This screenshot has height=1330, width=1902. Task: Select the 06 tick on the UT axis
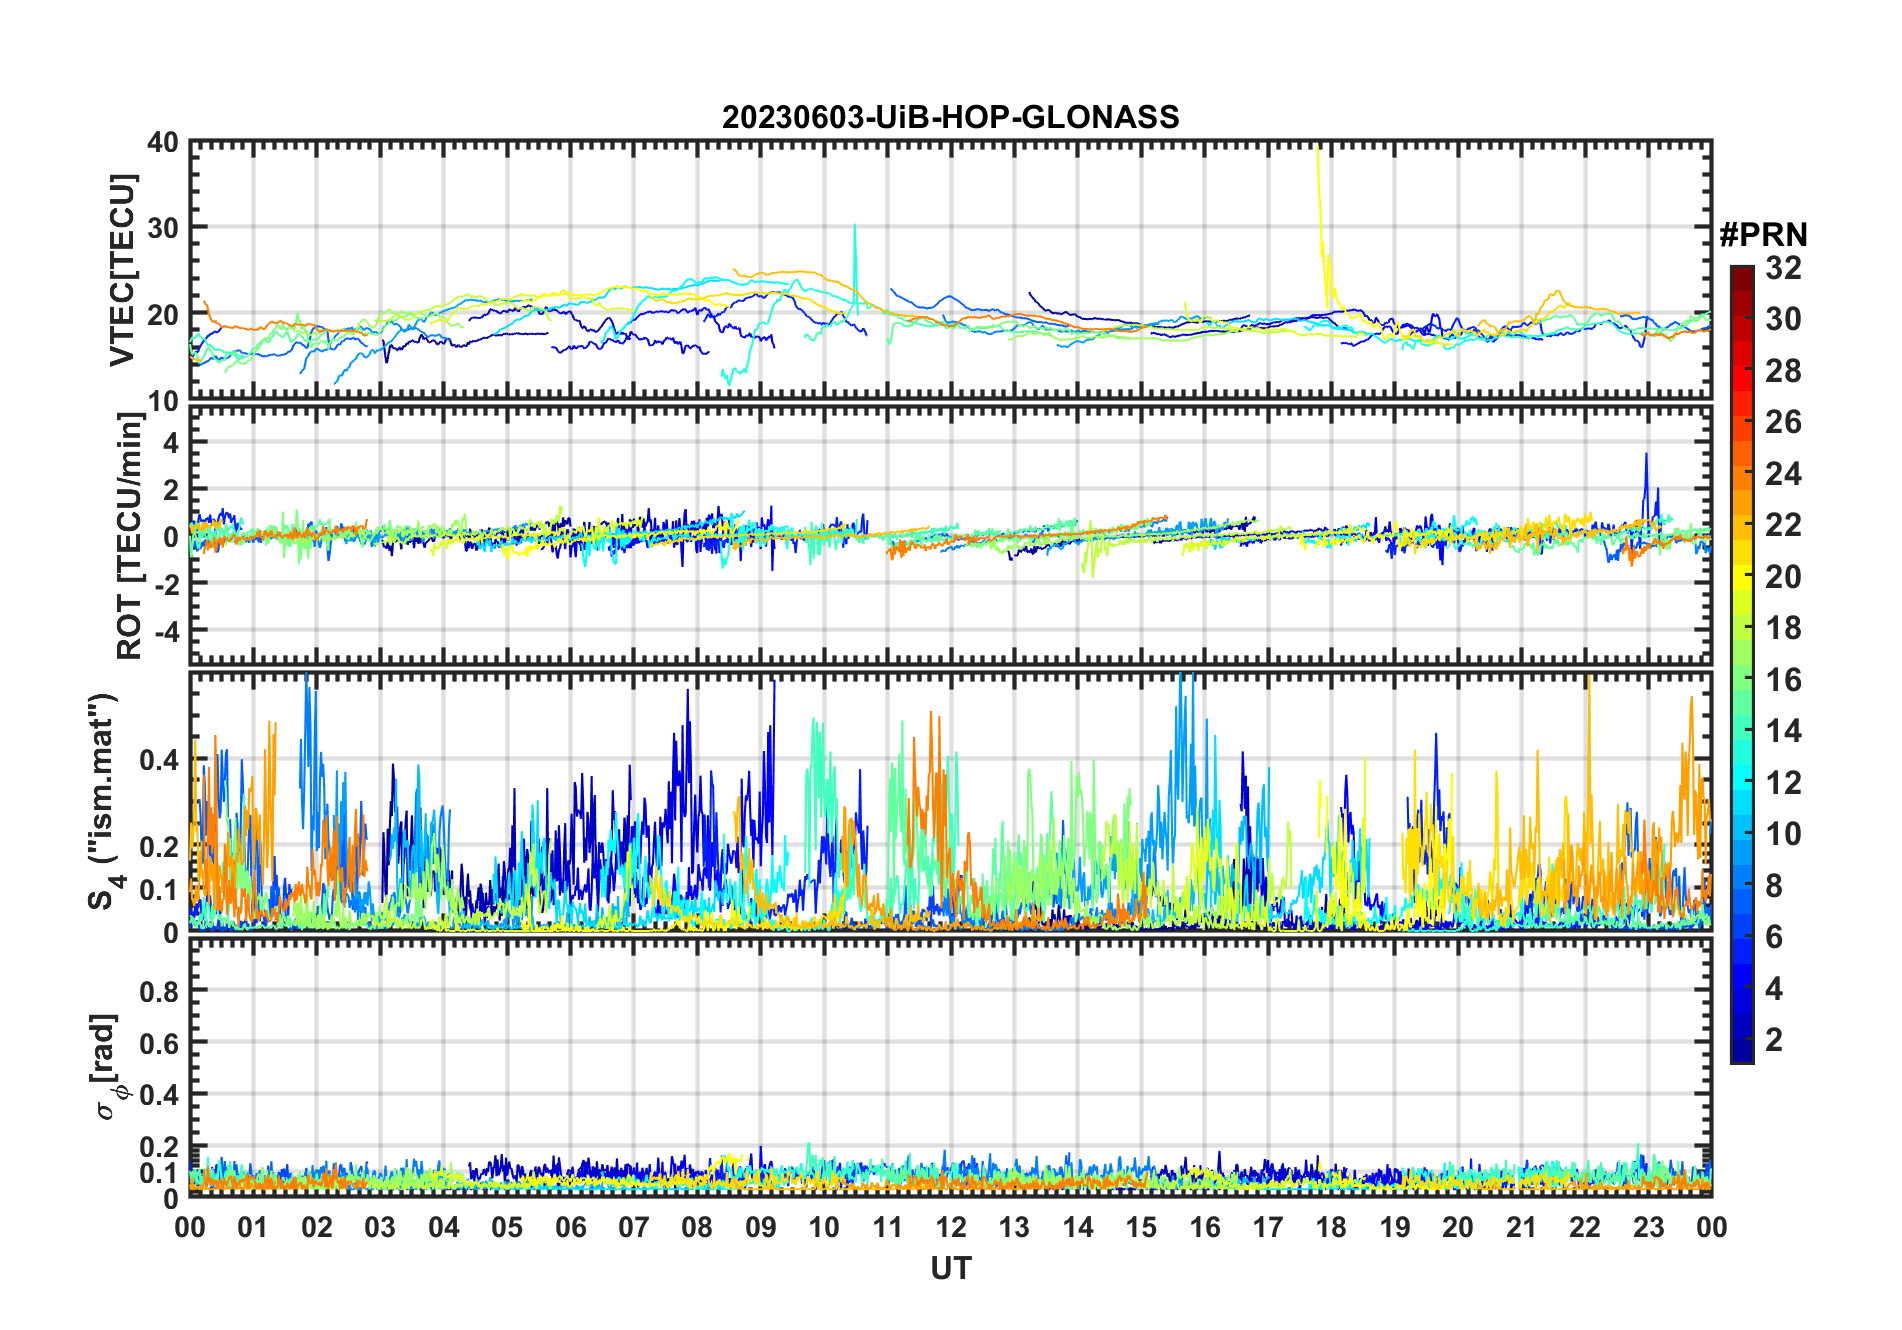(570, 1227)
